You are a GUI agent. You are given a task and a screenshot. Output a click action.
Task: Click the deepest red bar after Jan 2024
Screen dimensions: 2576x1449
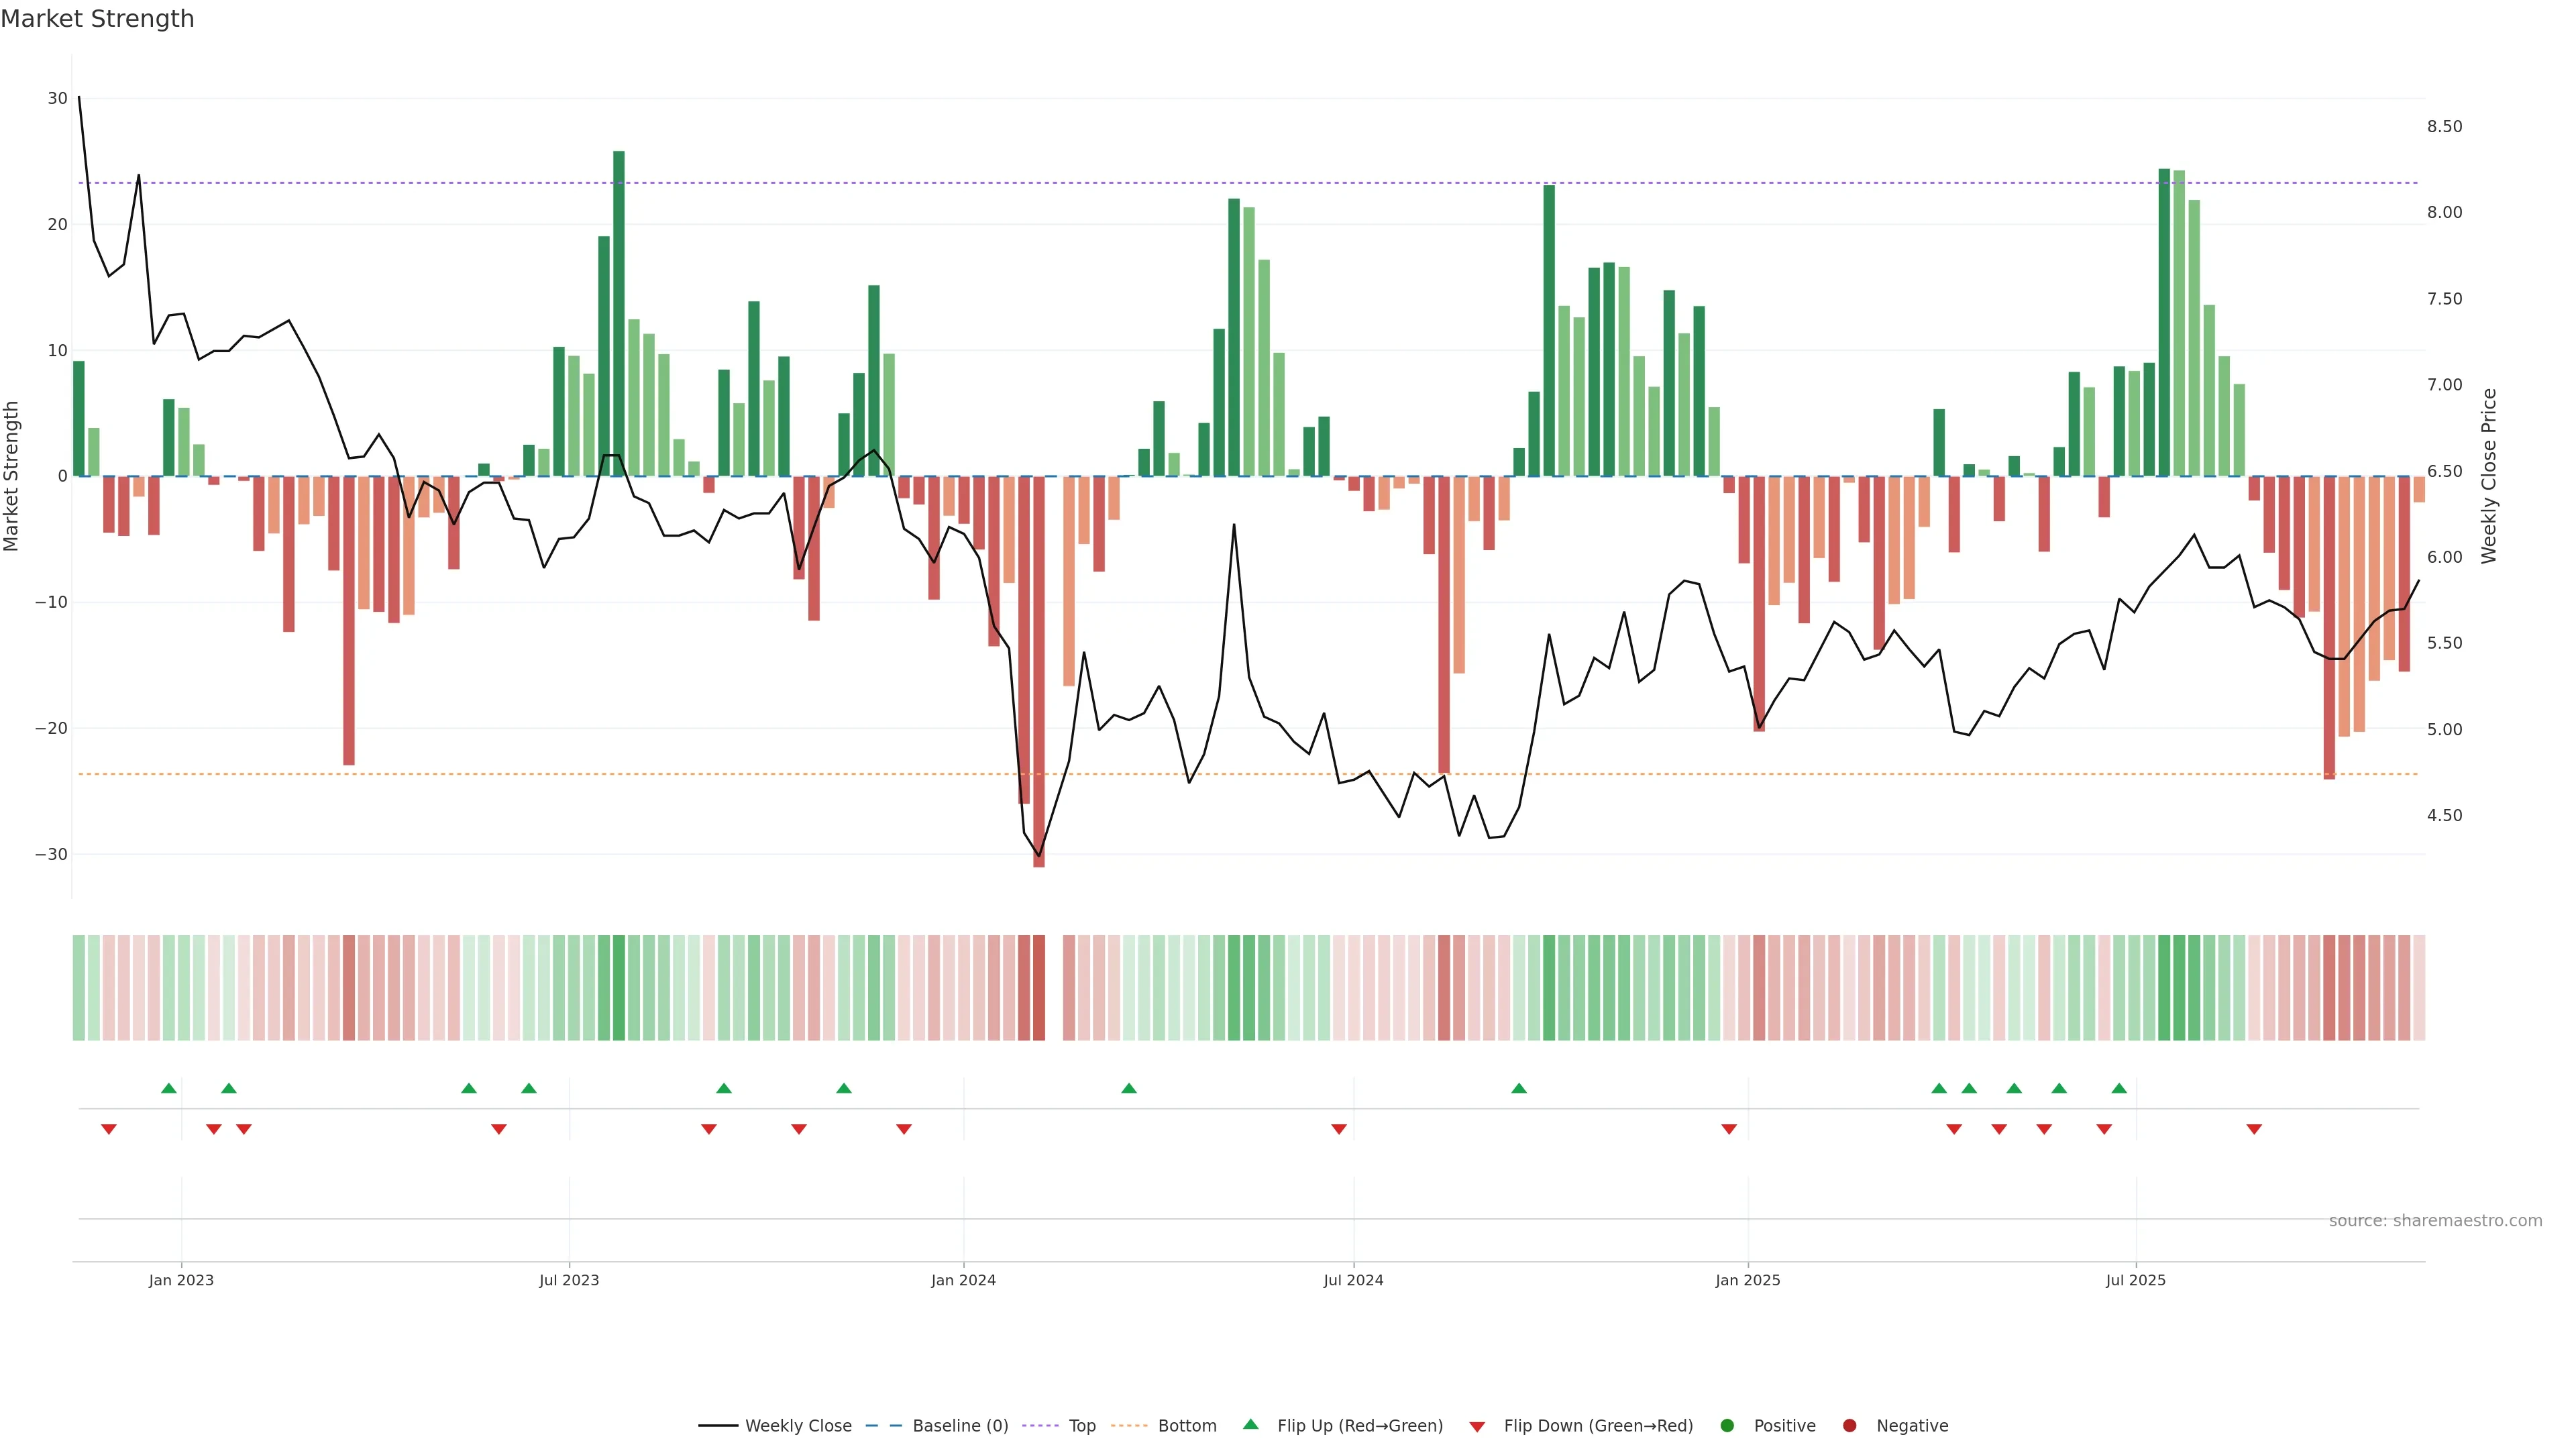click(1039, 670)
